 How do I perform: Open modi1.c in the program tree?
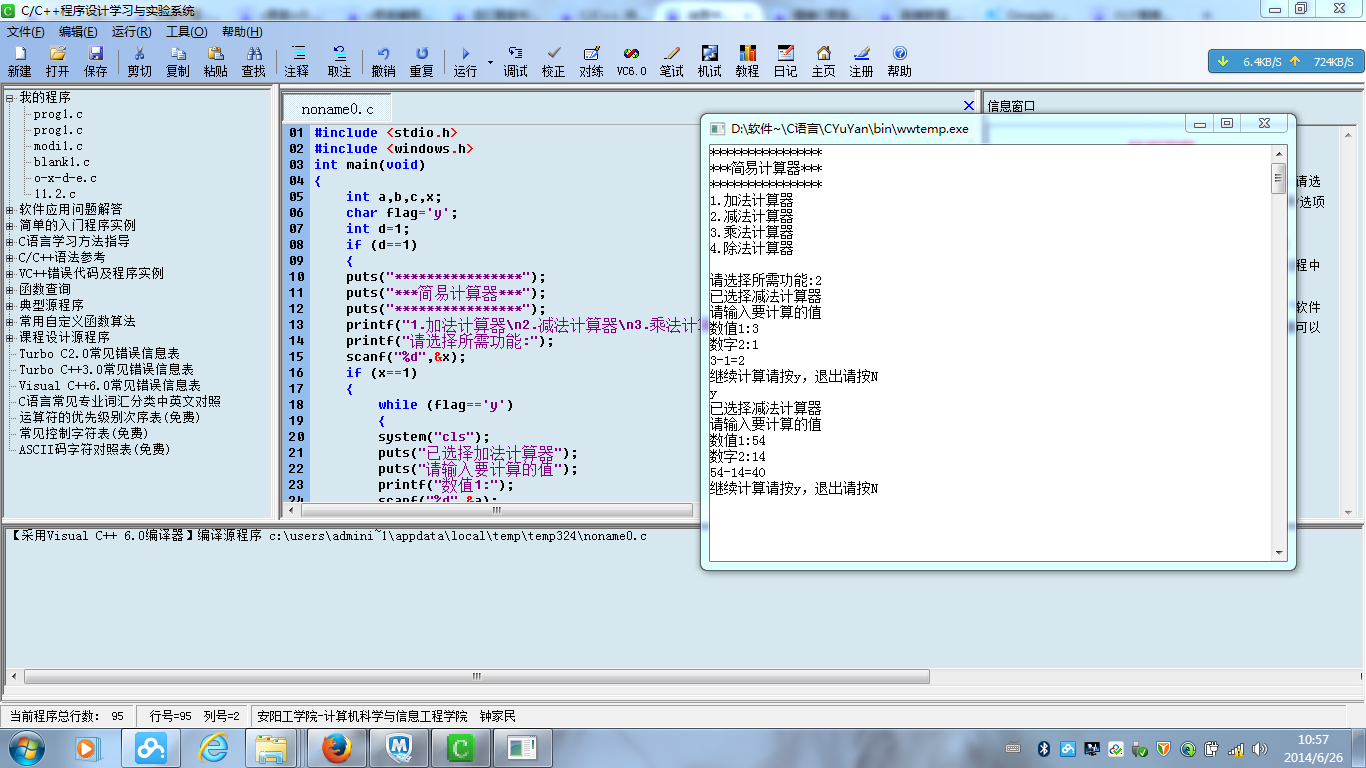[x=58, y=146]
